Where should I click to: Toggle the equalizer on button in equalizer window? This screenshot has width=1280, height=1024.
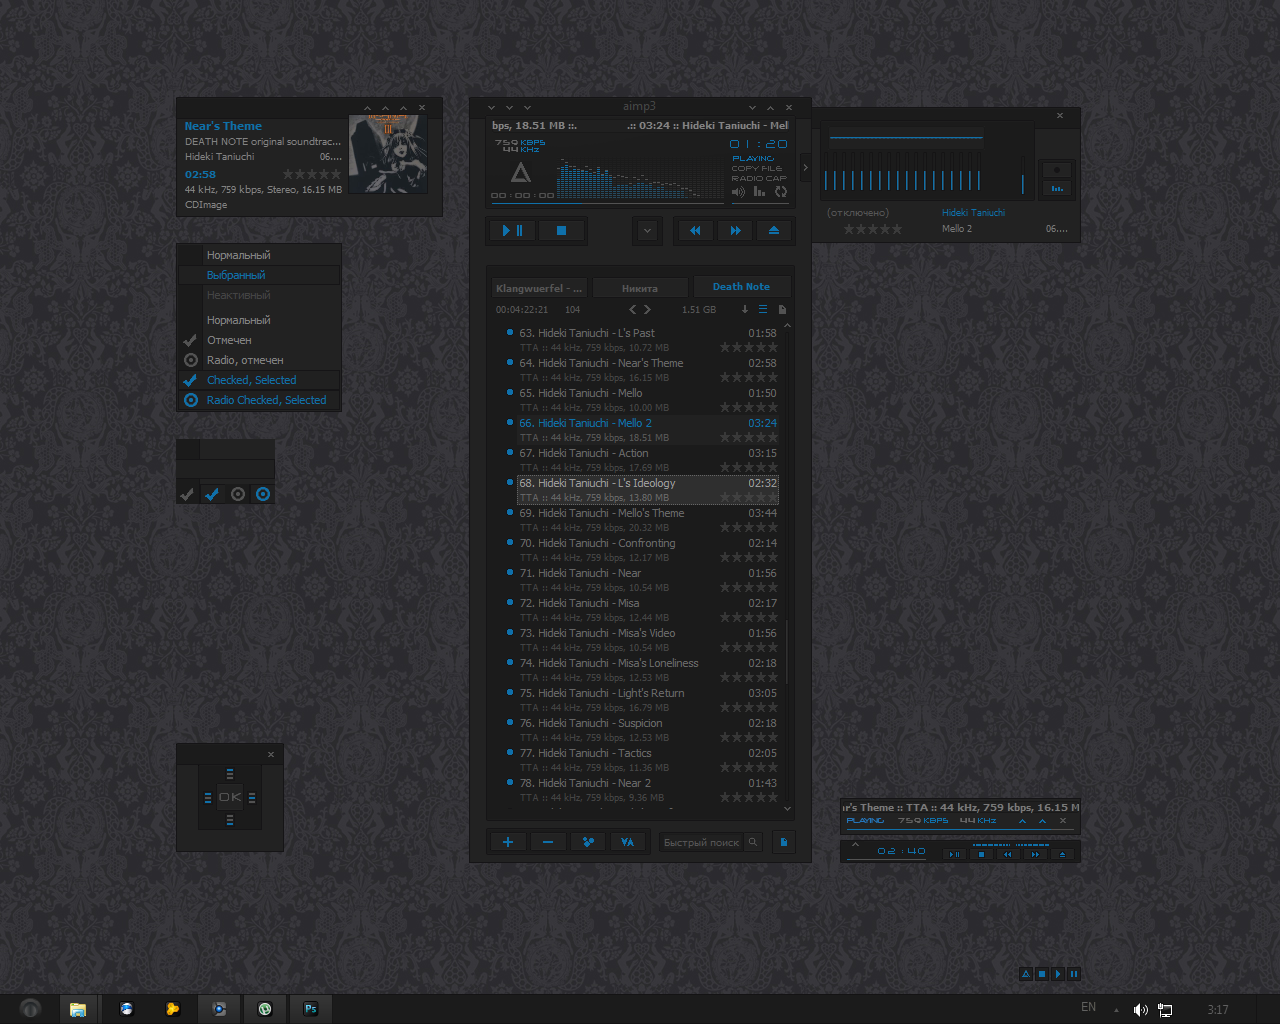point(1057,188)
